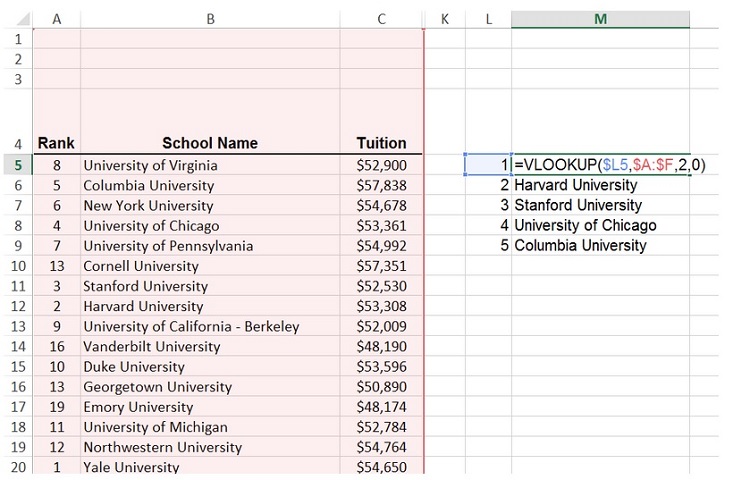Image resolution: width=750 pixels, height=480 pixels.
Task: Select row 12 header
Action: [x=17, y=306]
